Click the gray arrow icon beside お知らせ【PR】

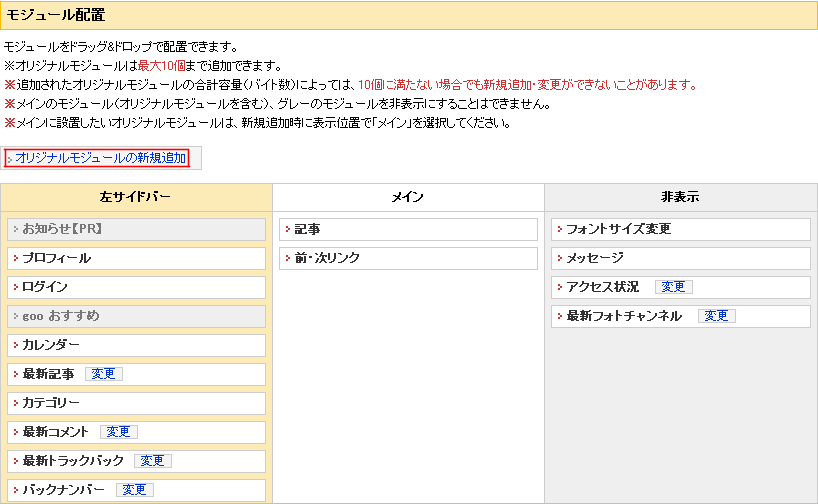coord(16,229)
